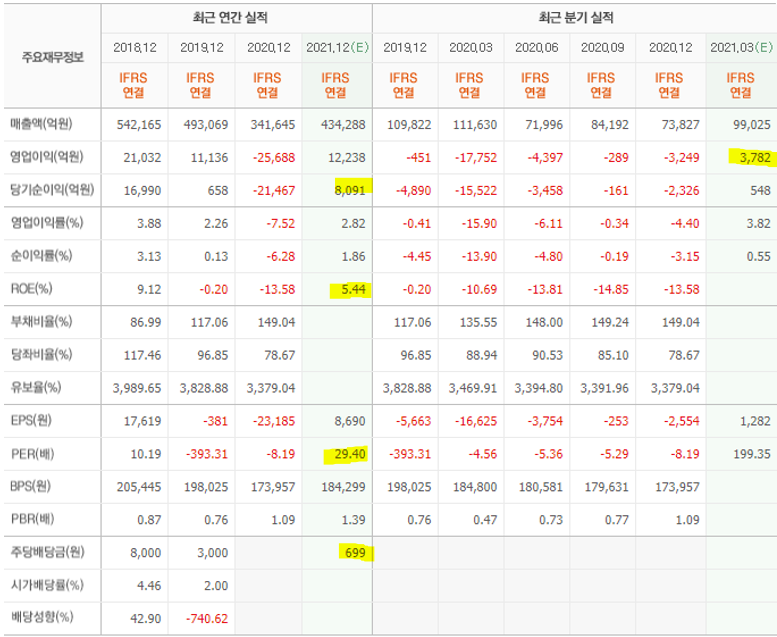Click the 3,469.91 reserve ratio value
777x637 pixels.
point(473,388)
